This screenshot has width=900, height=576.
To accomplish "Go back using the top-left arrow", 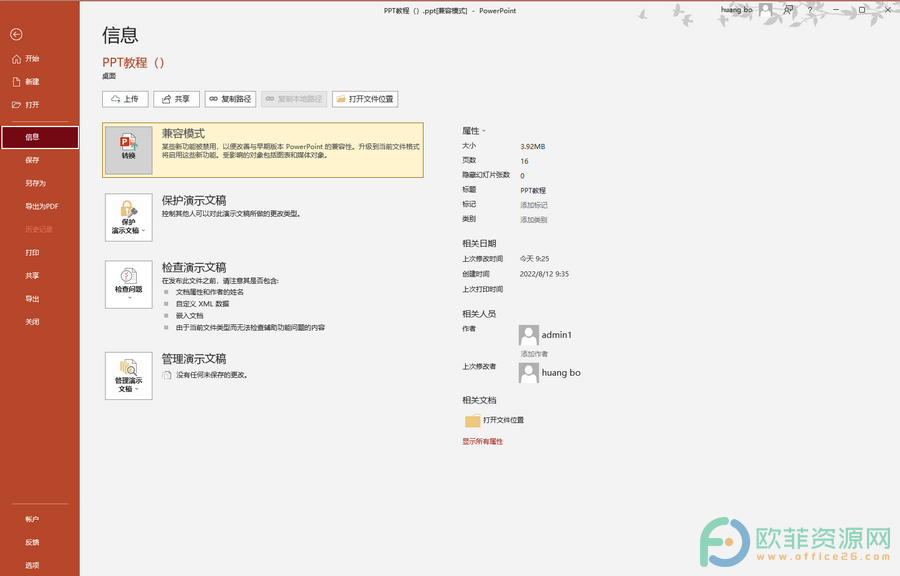I will (16, 34).
